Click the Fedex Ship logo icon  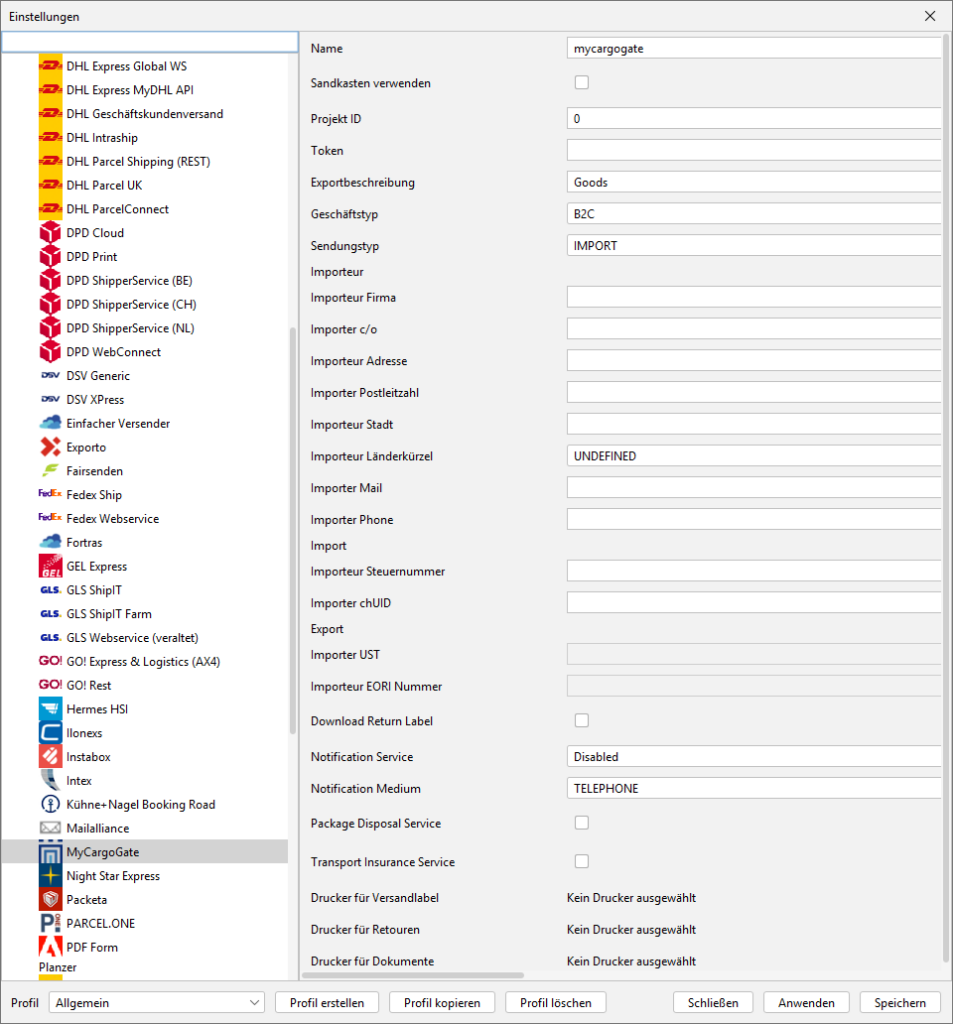[50, 495]
